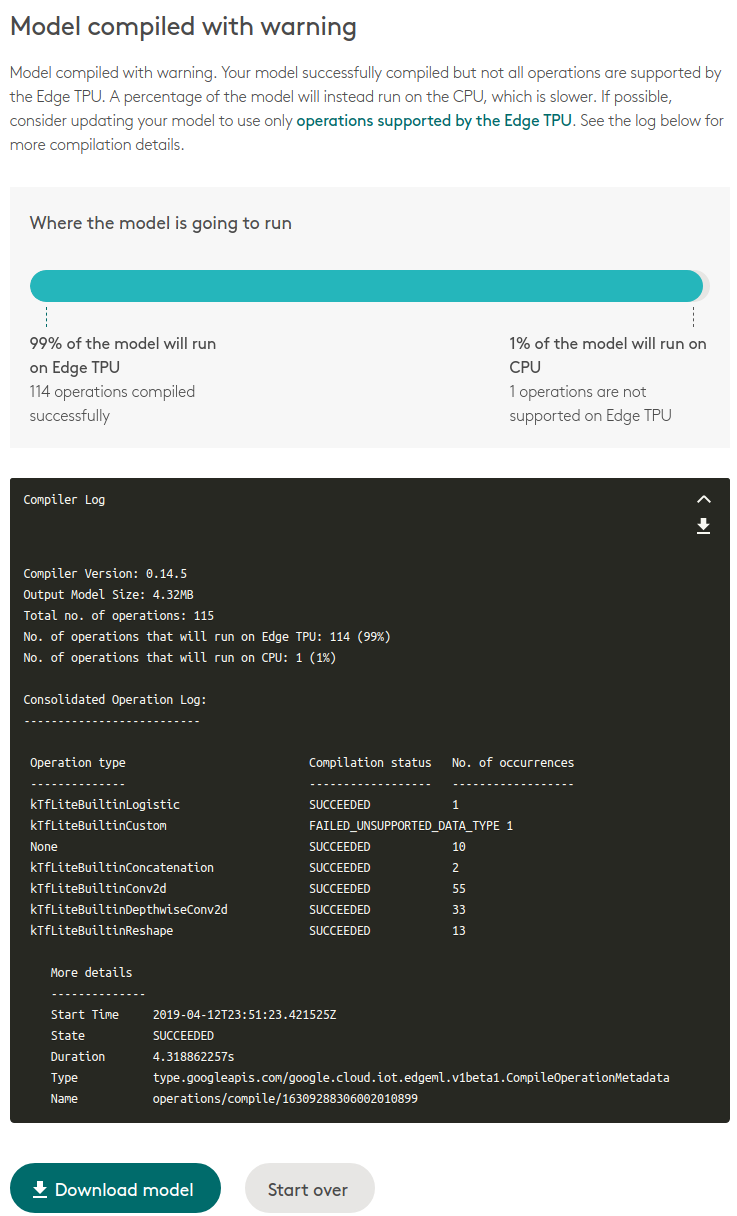Click the download log icon in the Compiler Log panel

[704, 525]
